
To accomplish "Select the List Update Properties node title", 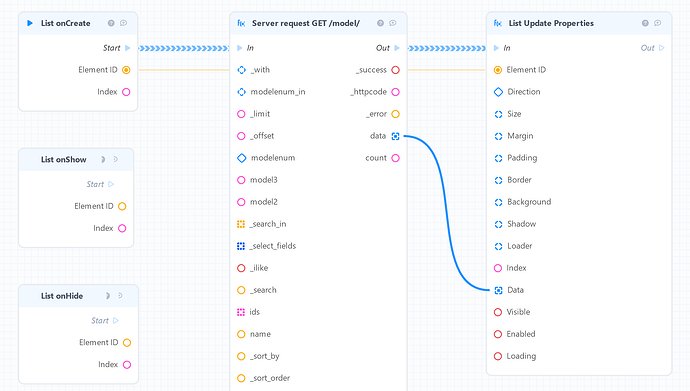I will 551,23.
